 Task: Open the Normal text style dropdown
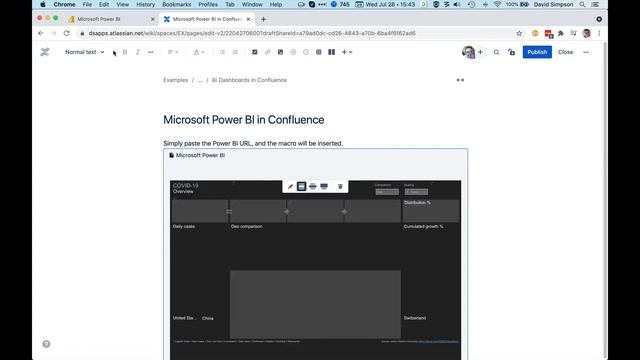(84, 52)
